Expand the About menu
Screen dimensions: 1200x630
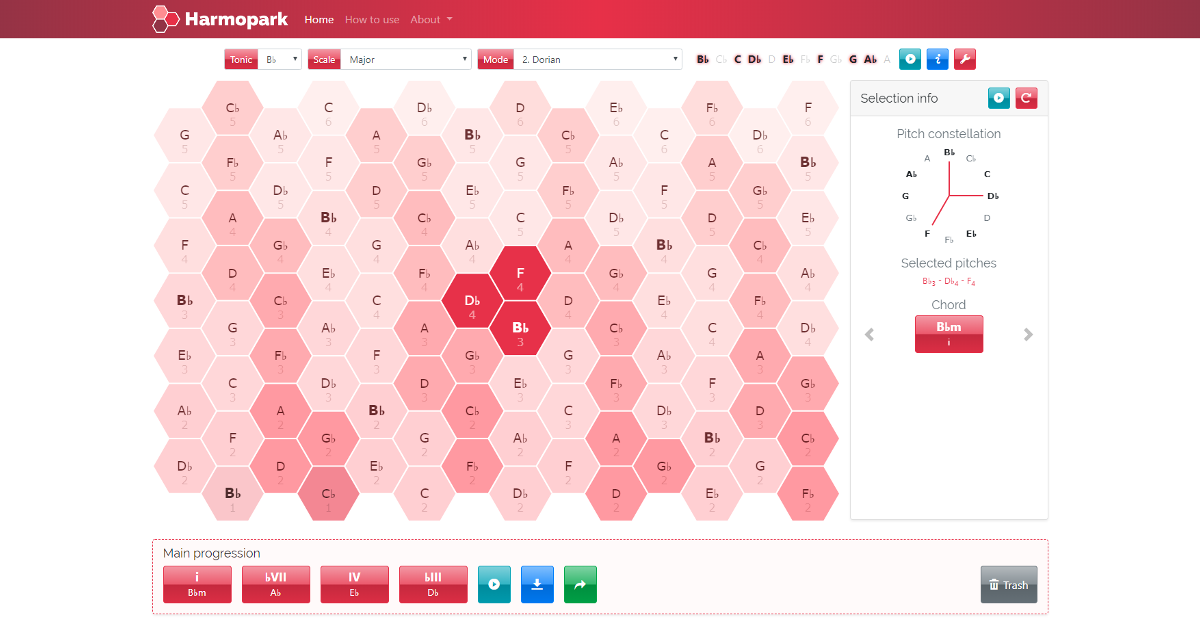[431, 19]
